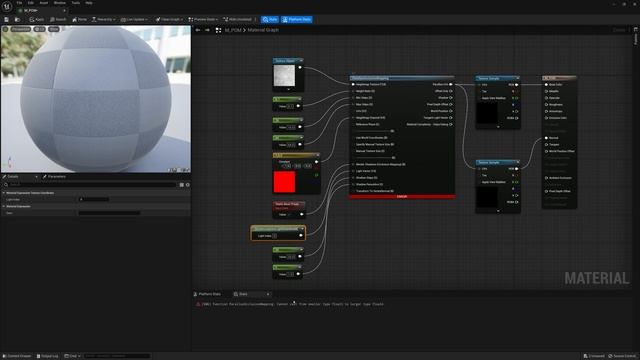Open the viewport options hamburger menu

(5, 29)
